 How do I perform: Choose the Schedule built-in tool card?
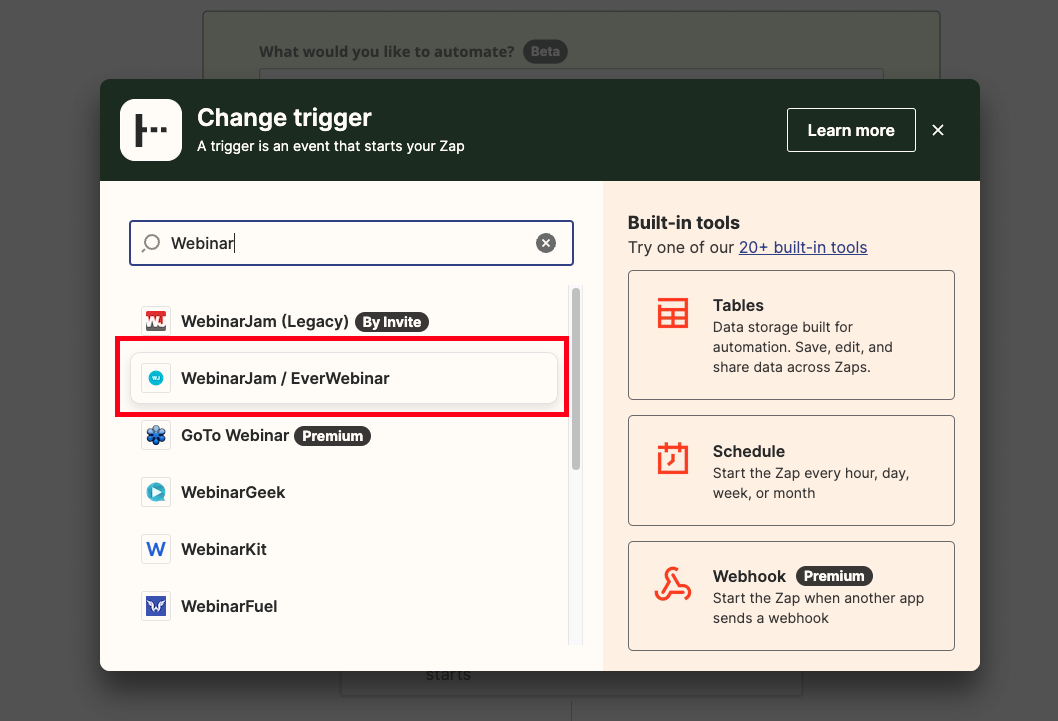tap(791, 470)
